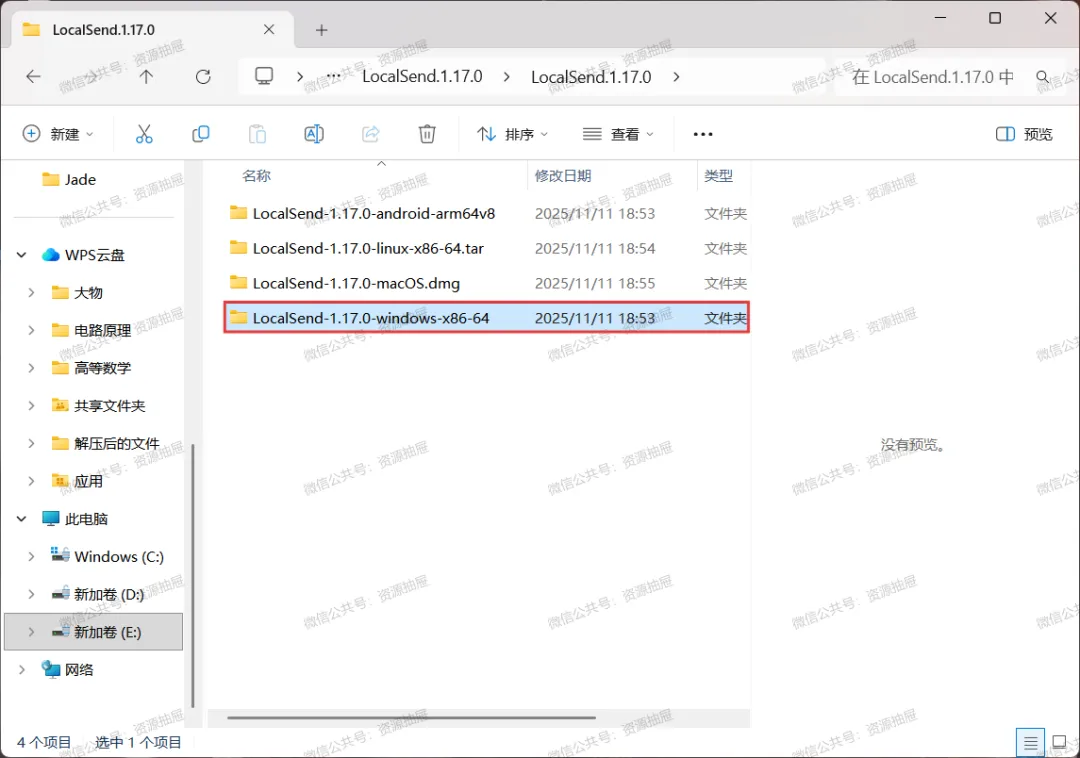
Task: Select LocalSend-1.17.0-macOS.dmg folder
Action: 486,283
